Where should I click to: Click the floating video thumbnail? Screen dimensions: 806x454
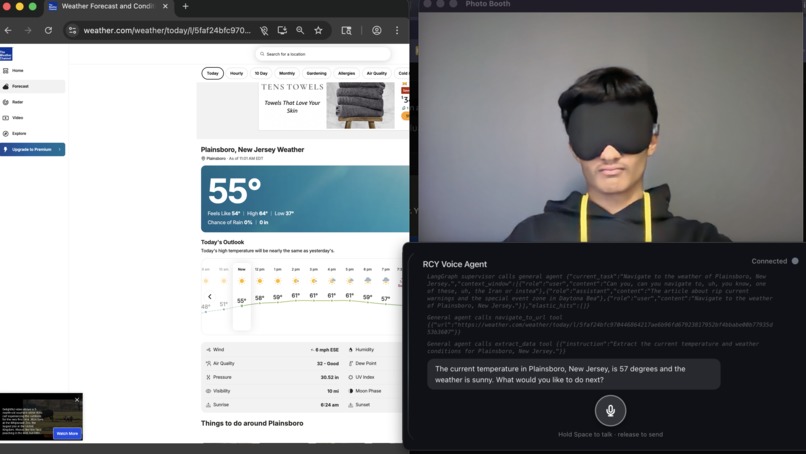pos(41,416)
